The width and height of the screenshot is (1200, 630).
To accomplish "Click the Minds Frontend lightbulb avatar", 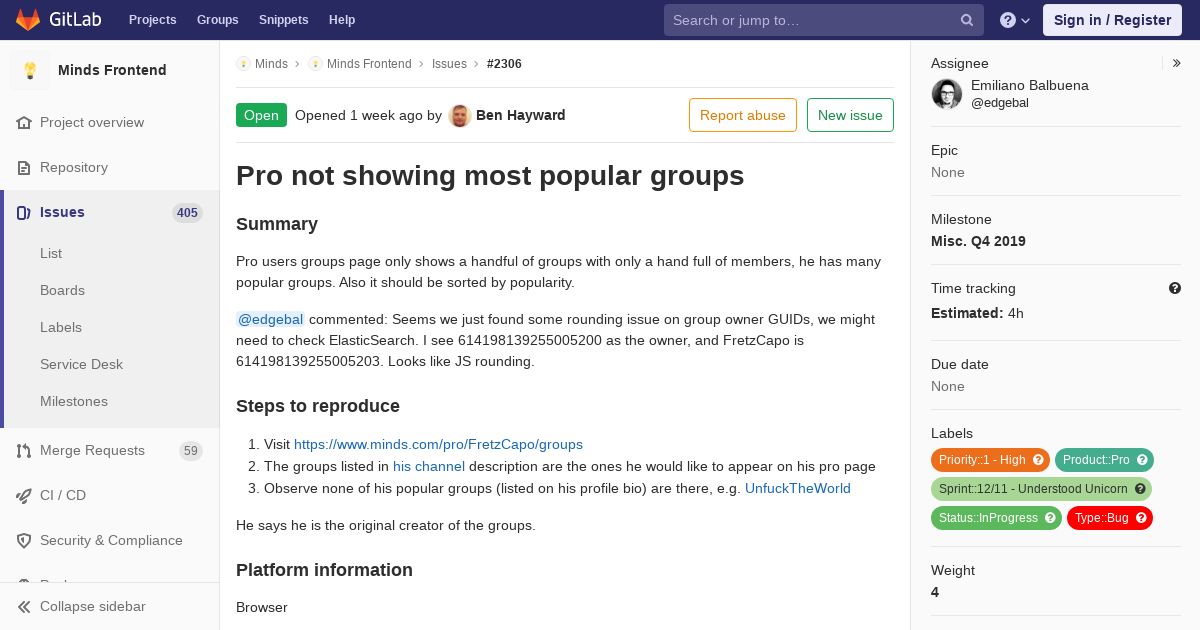I will coord(30,70).
